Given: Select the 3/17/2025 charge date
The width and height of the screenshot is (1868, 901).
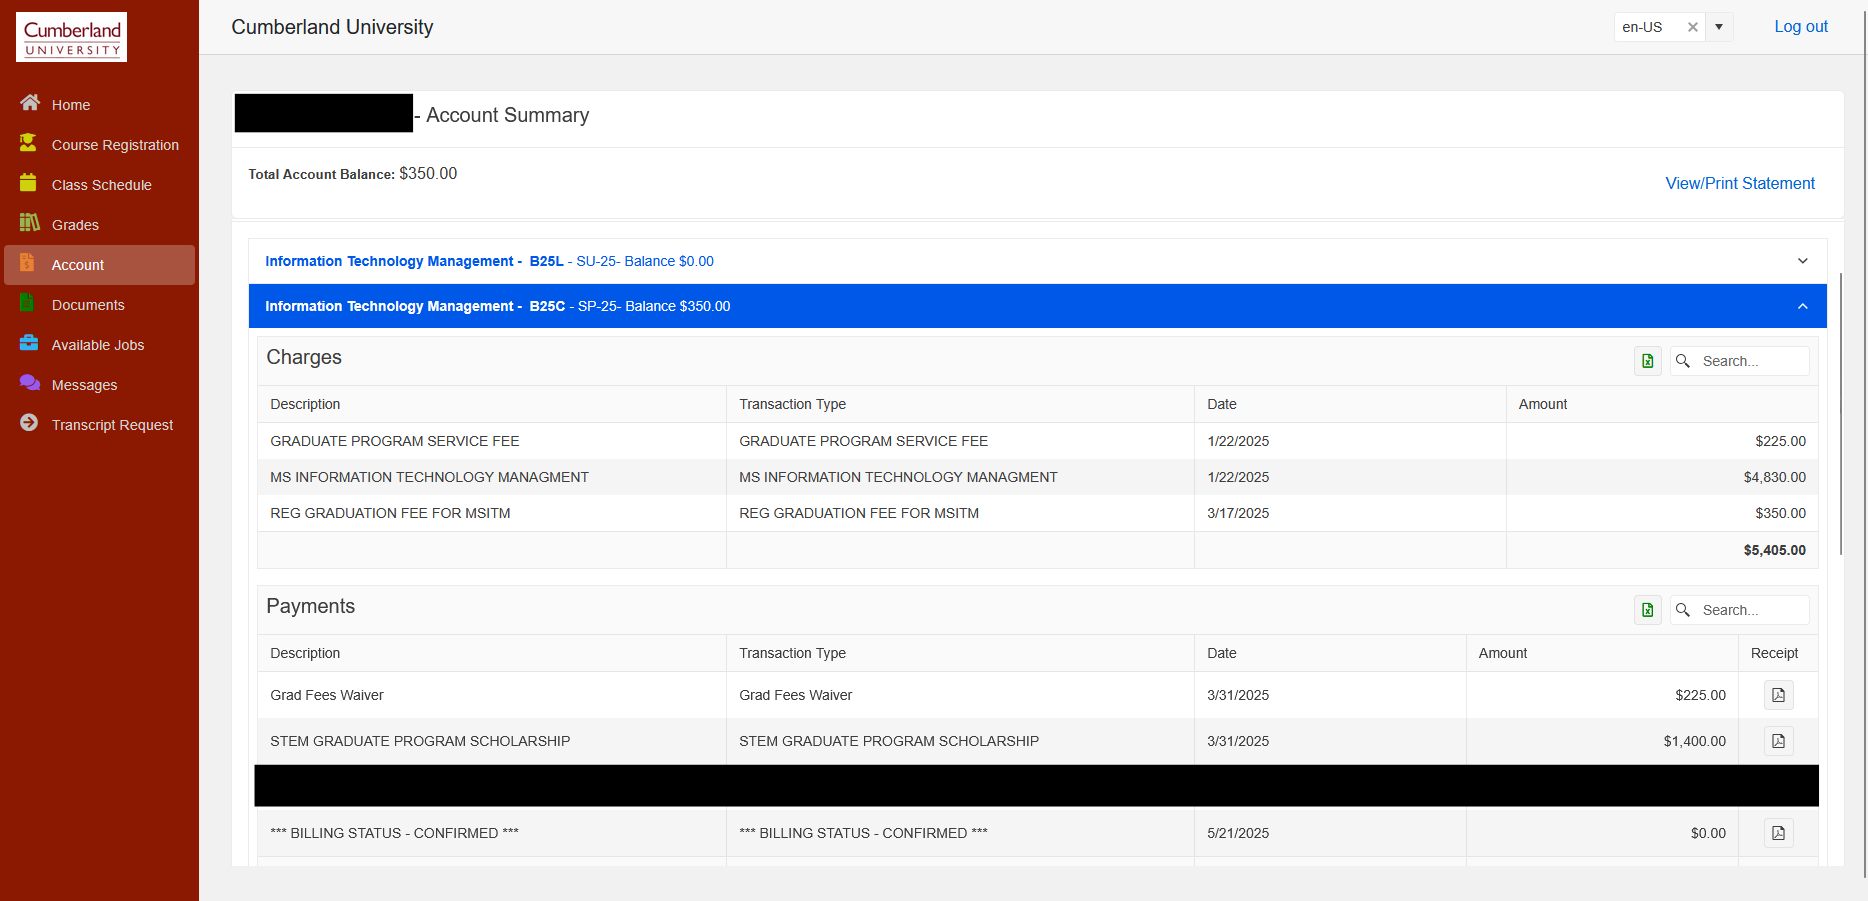Looking at the screenshot, I should click(1238, 513).
